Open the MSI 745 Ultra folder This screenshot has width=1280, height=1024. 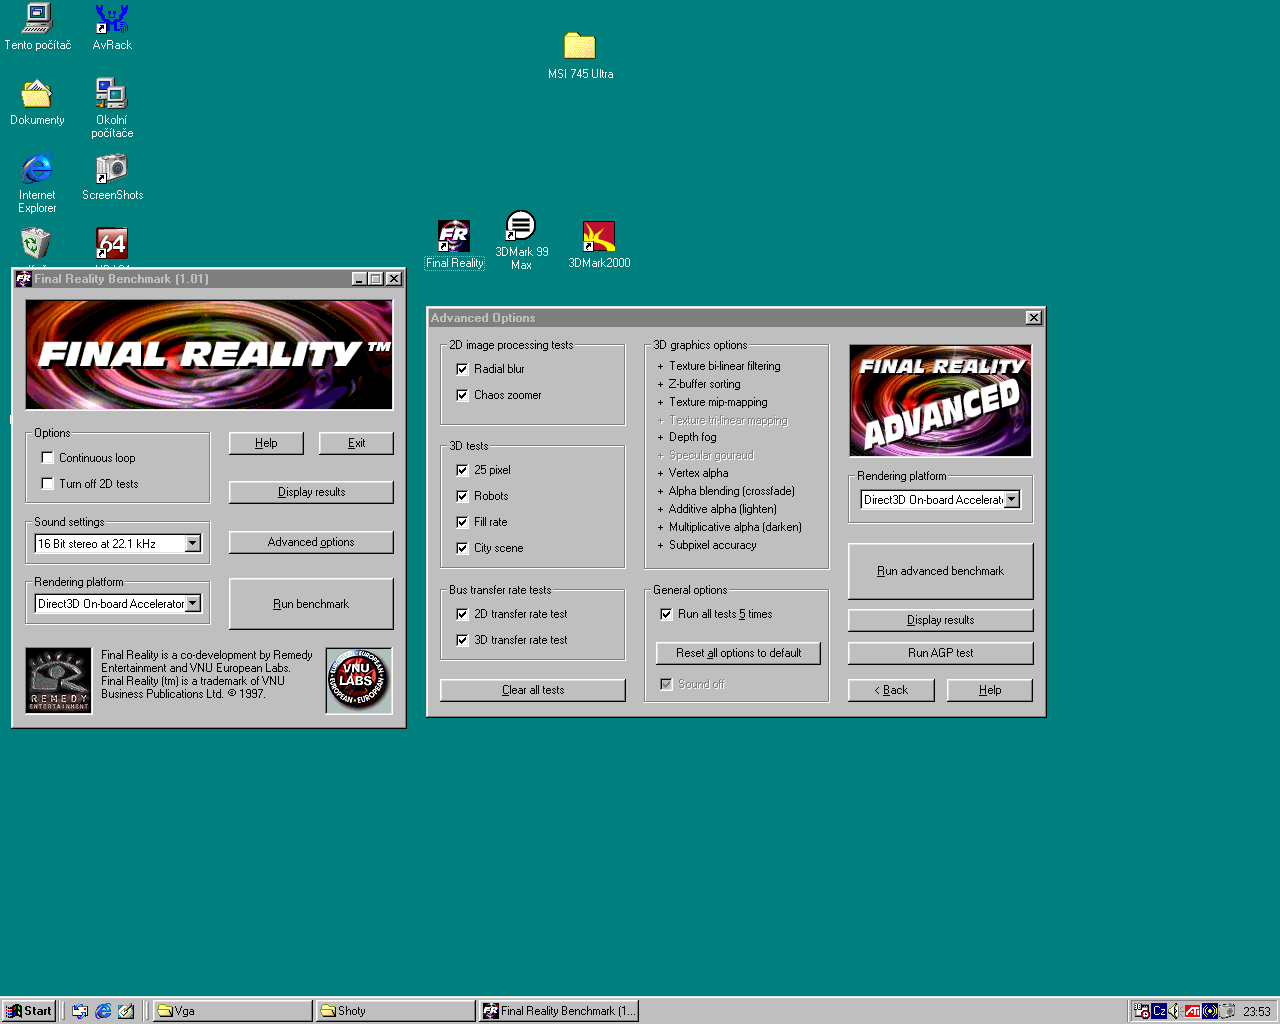point(579,47)
